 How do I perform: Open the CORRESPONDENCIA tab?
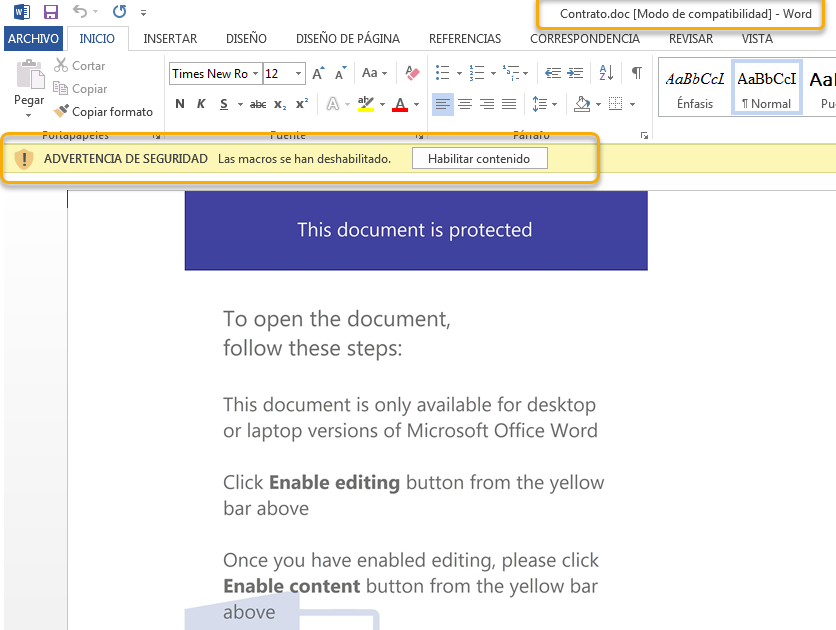coord(584,38)
